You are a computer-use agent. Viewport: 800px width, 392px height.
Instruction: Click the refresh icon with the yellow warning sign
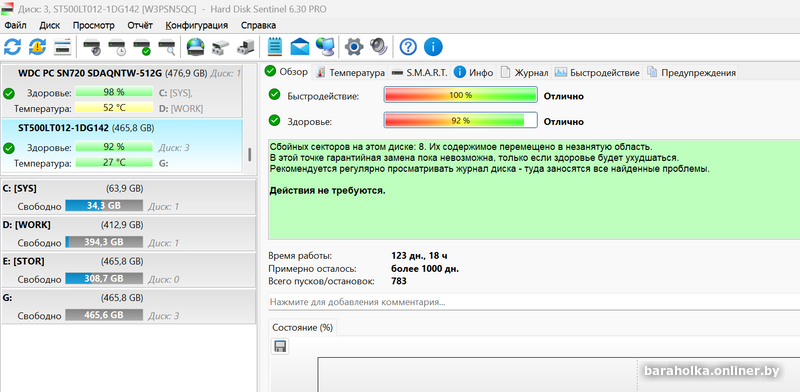point(37,47)
